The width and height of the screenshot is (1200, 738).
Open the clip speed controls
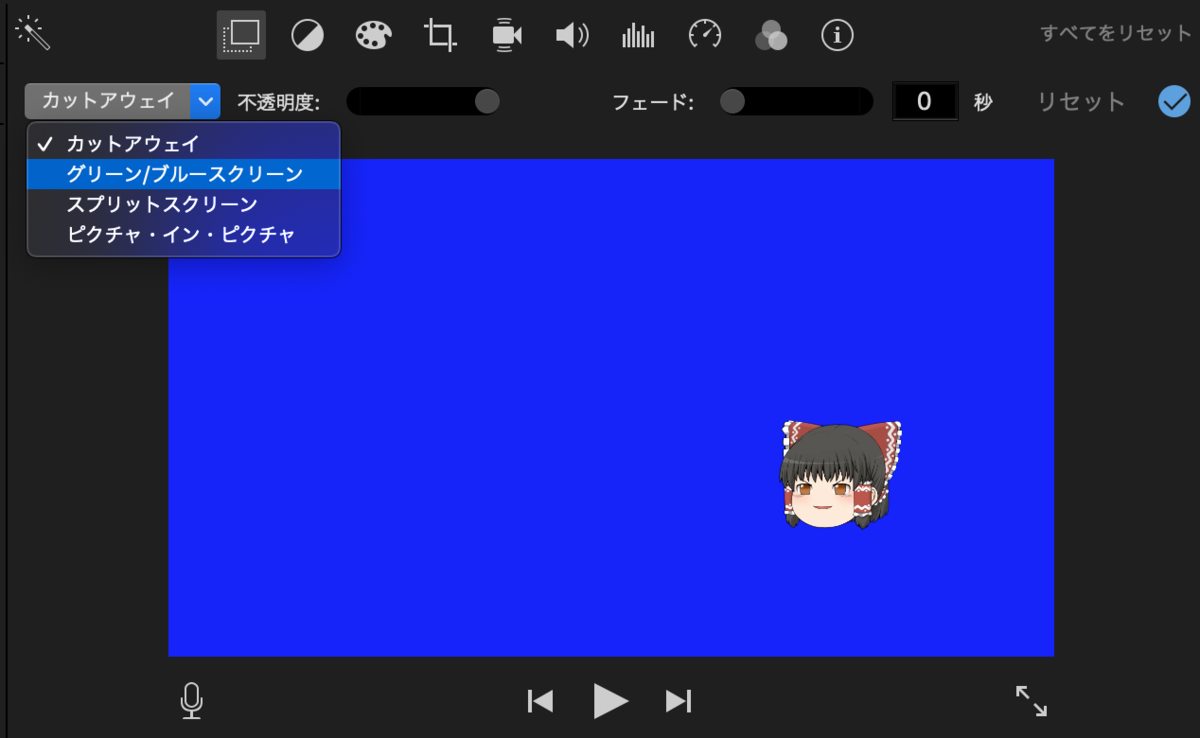pos(704,35)
